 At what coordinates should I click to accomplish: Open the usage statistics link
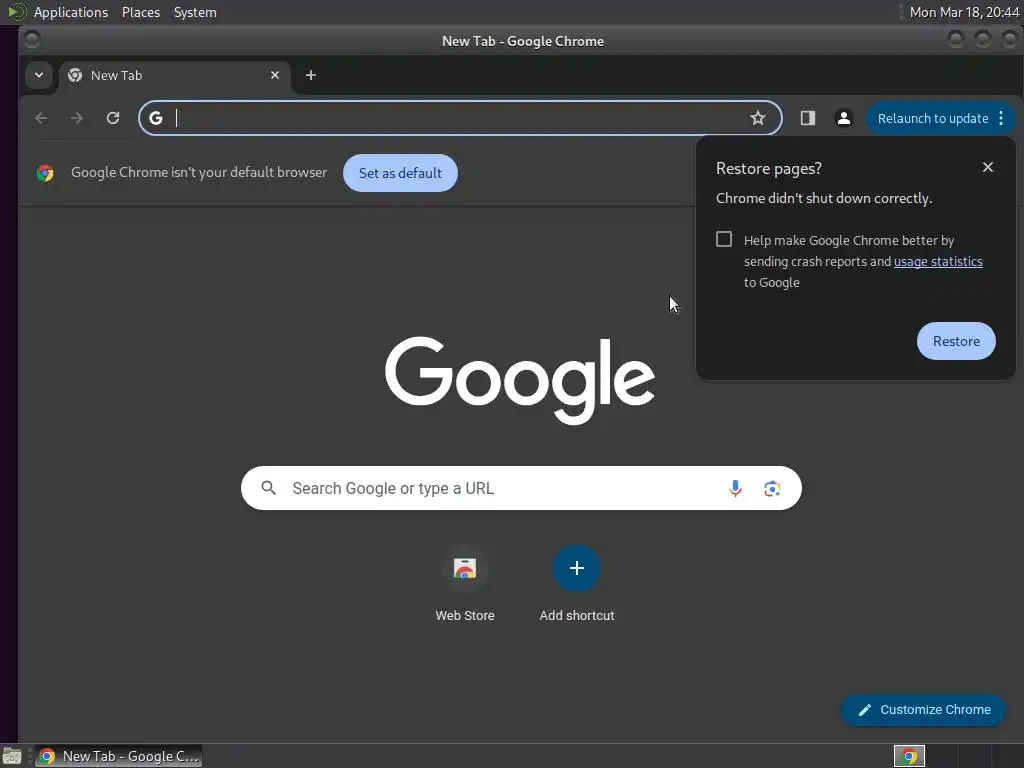click(x=938, y=261)
